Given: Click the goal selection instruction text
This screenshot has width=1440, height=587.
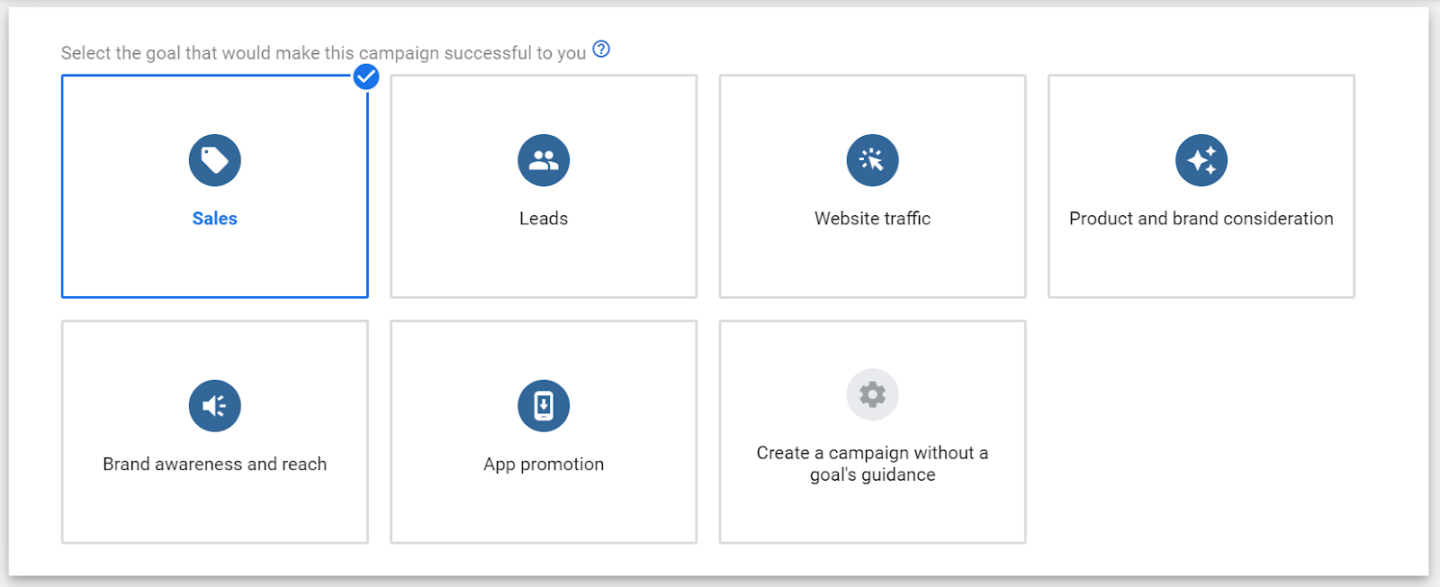Looking at the screenshot, I should point(323,52).
